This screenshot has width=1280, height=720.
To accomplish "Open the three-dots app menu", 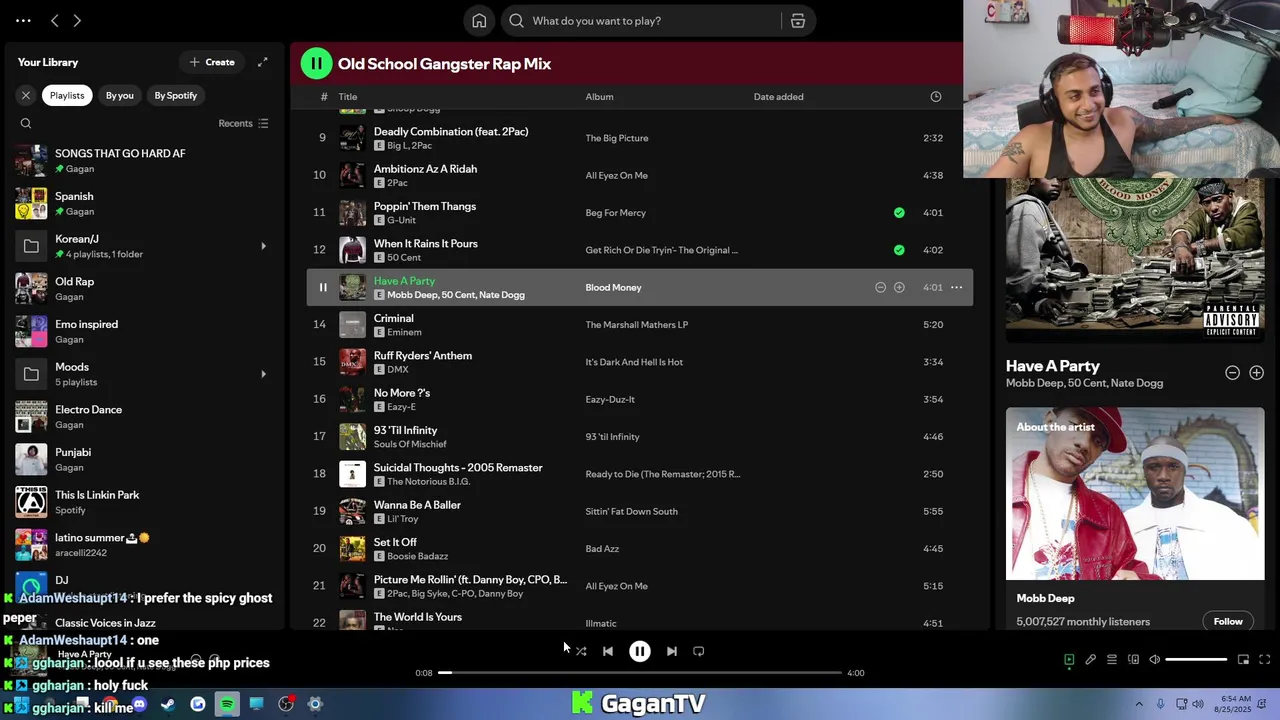I will pyautogui.click(x=23, y=20).
